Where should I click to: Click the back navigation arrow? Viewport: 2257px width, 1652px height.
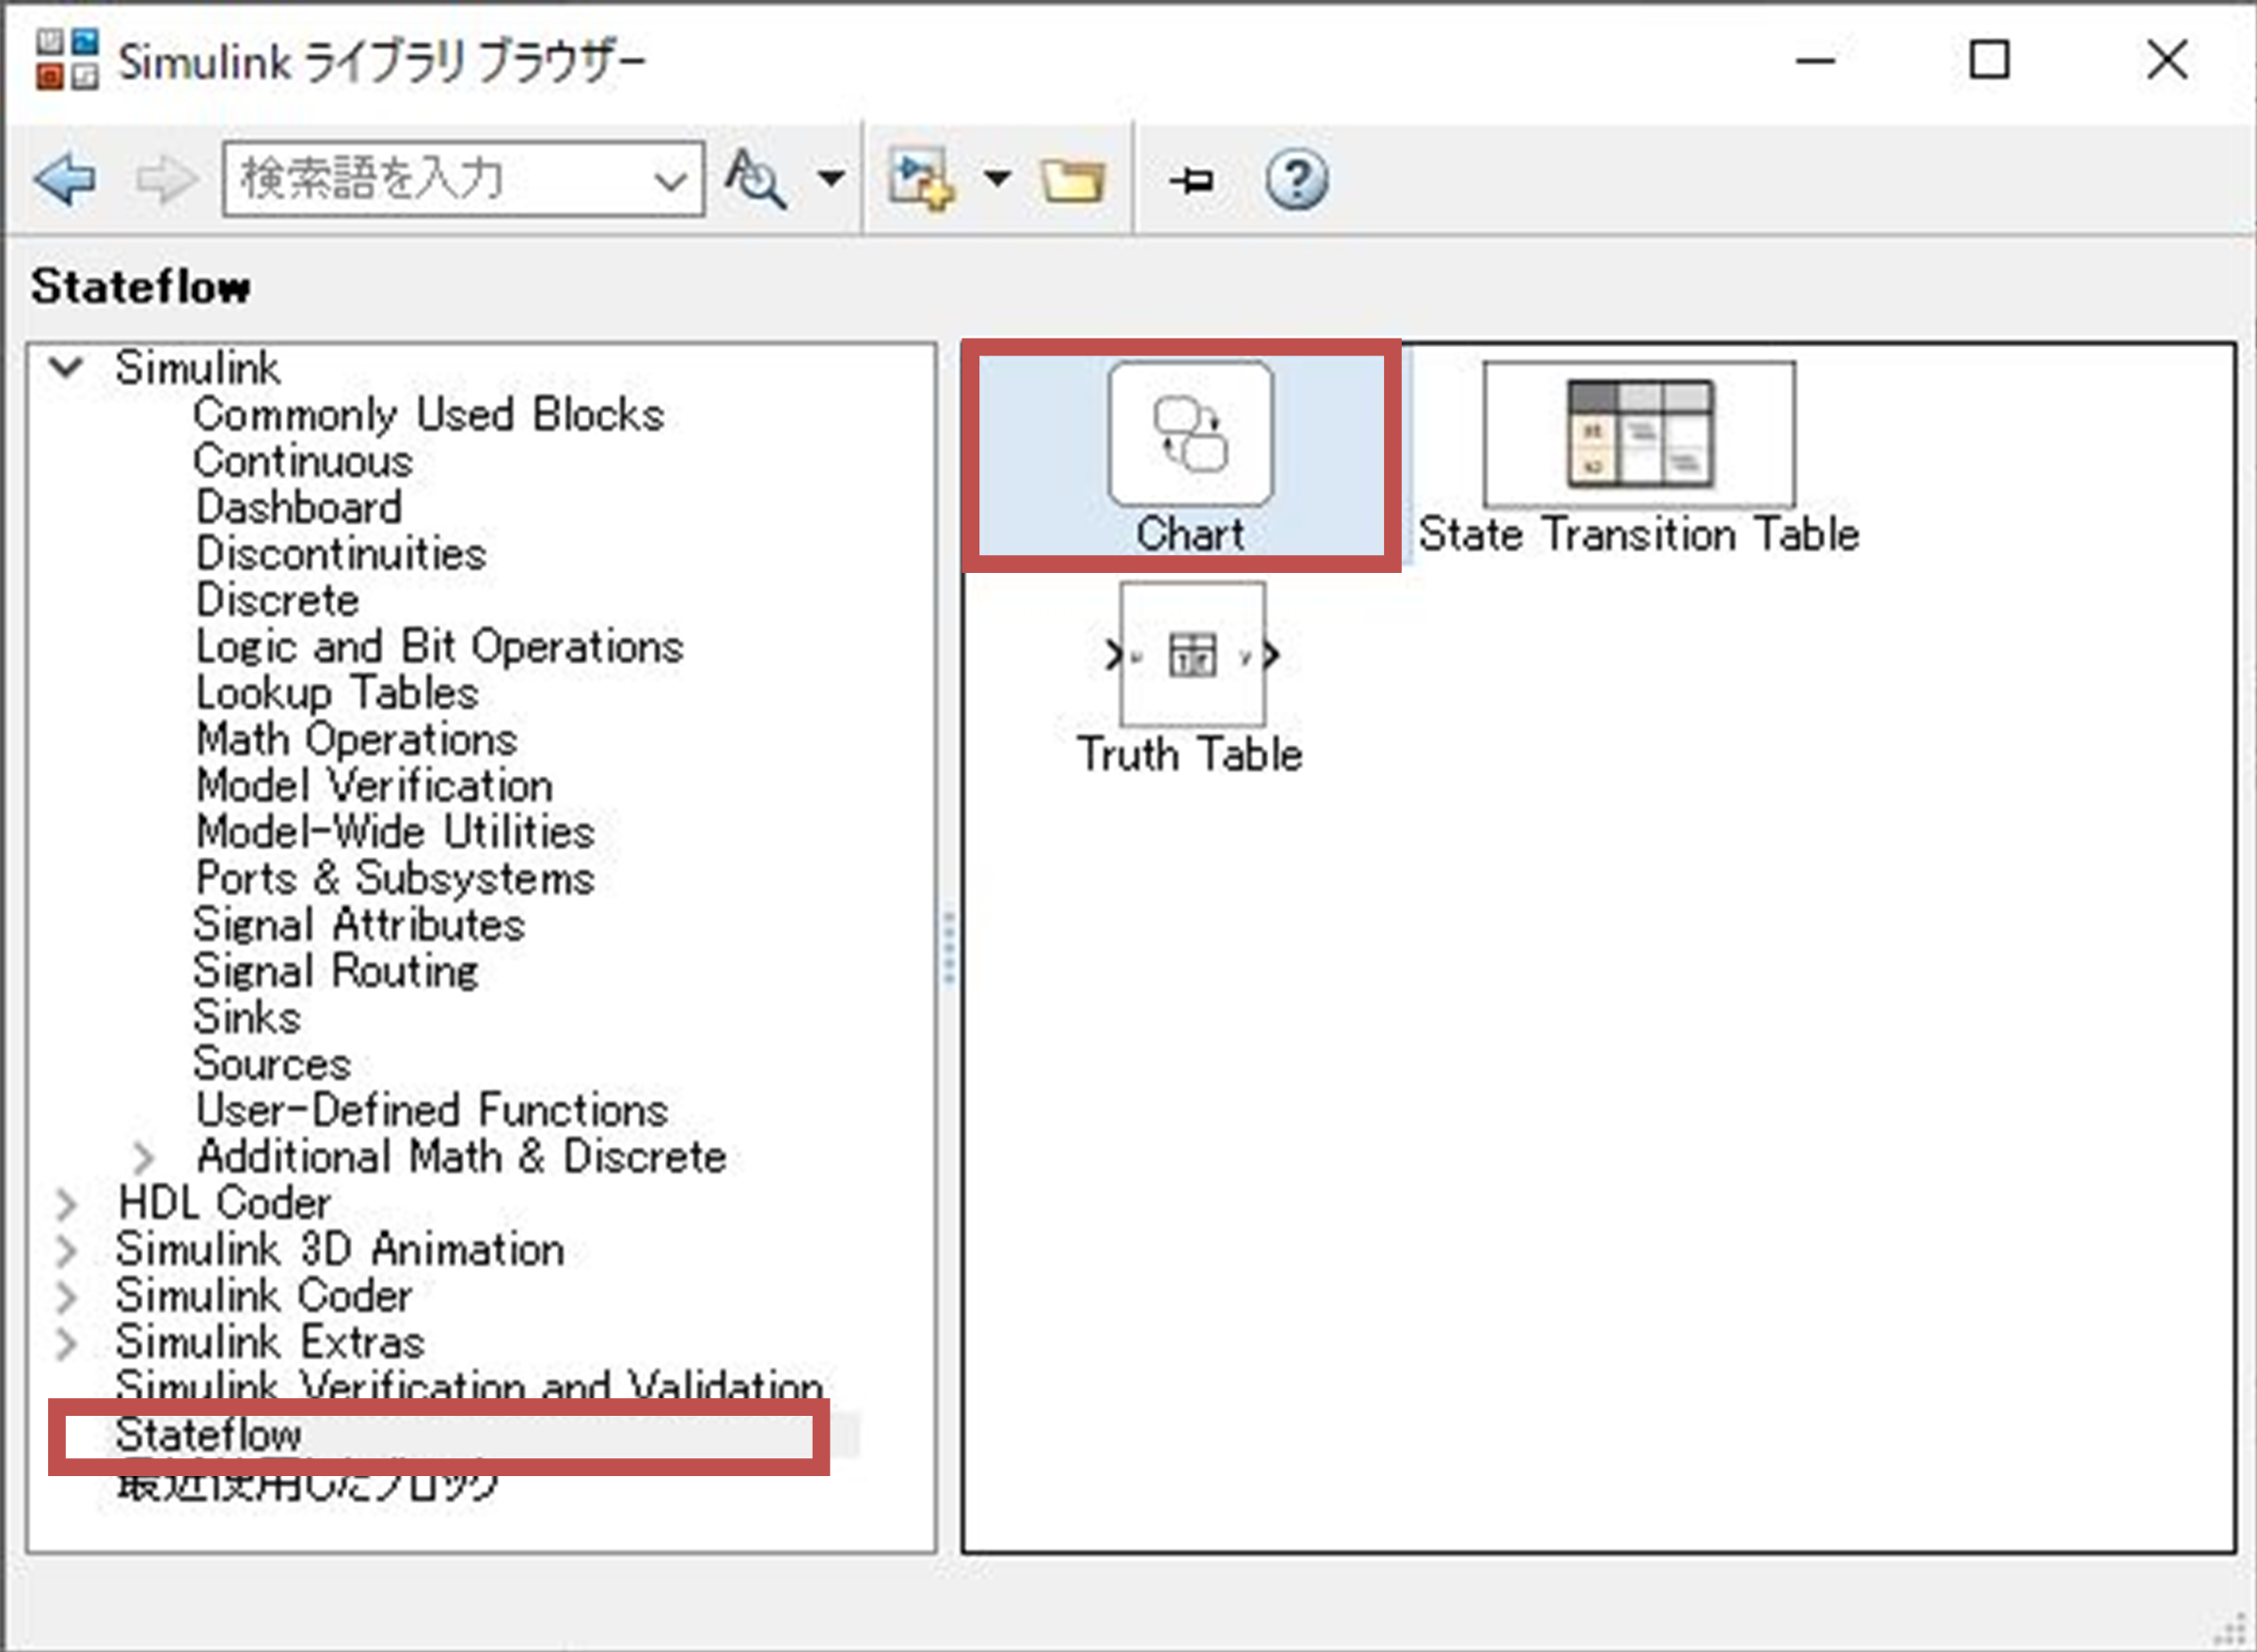[x=65, y=180]
